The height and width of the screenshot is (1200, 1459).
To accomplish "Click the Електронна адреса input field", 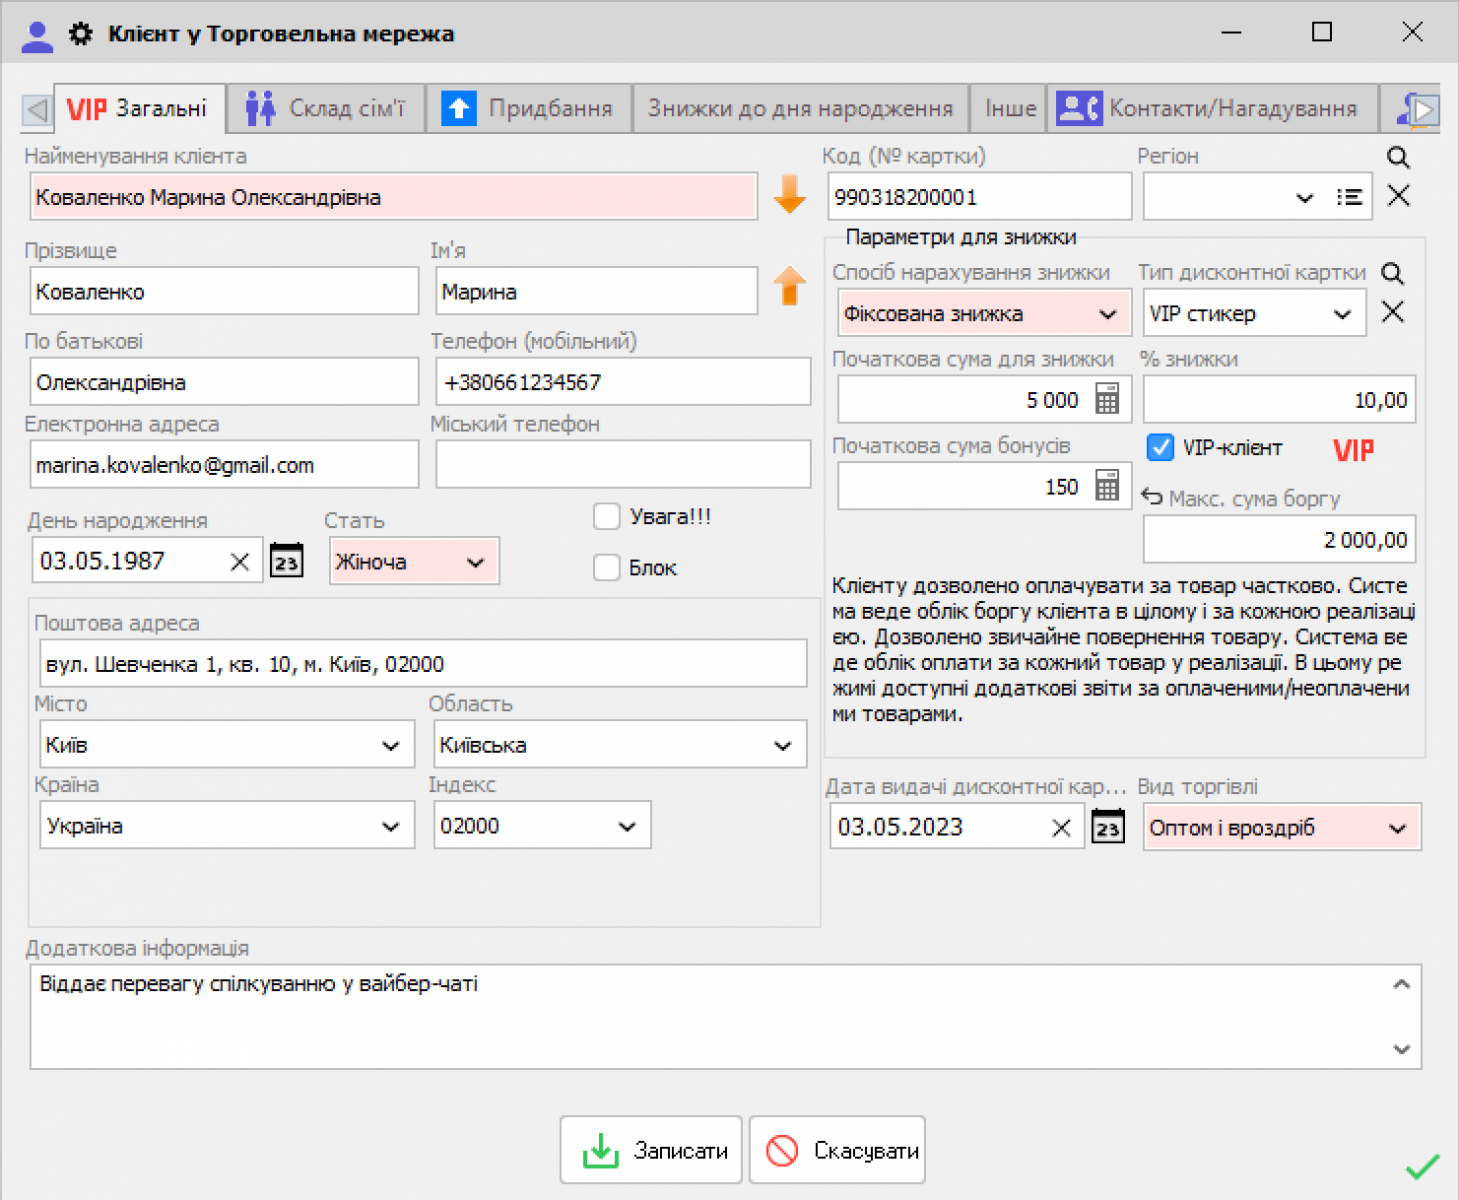I will [x=224, y=464].
